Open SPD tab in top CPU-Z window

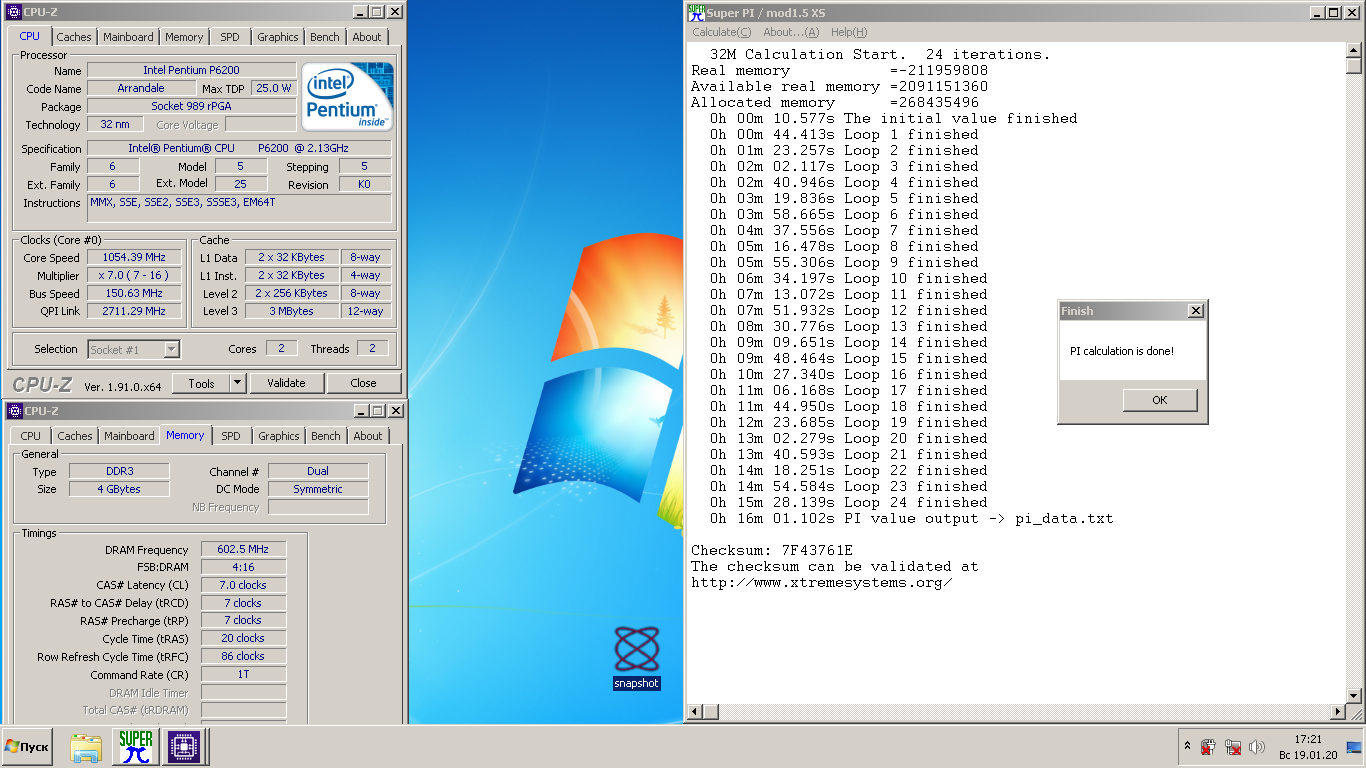pyautogui.click(x=230, y=37)
